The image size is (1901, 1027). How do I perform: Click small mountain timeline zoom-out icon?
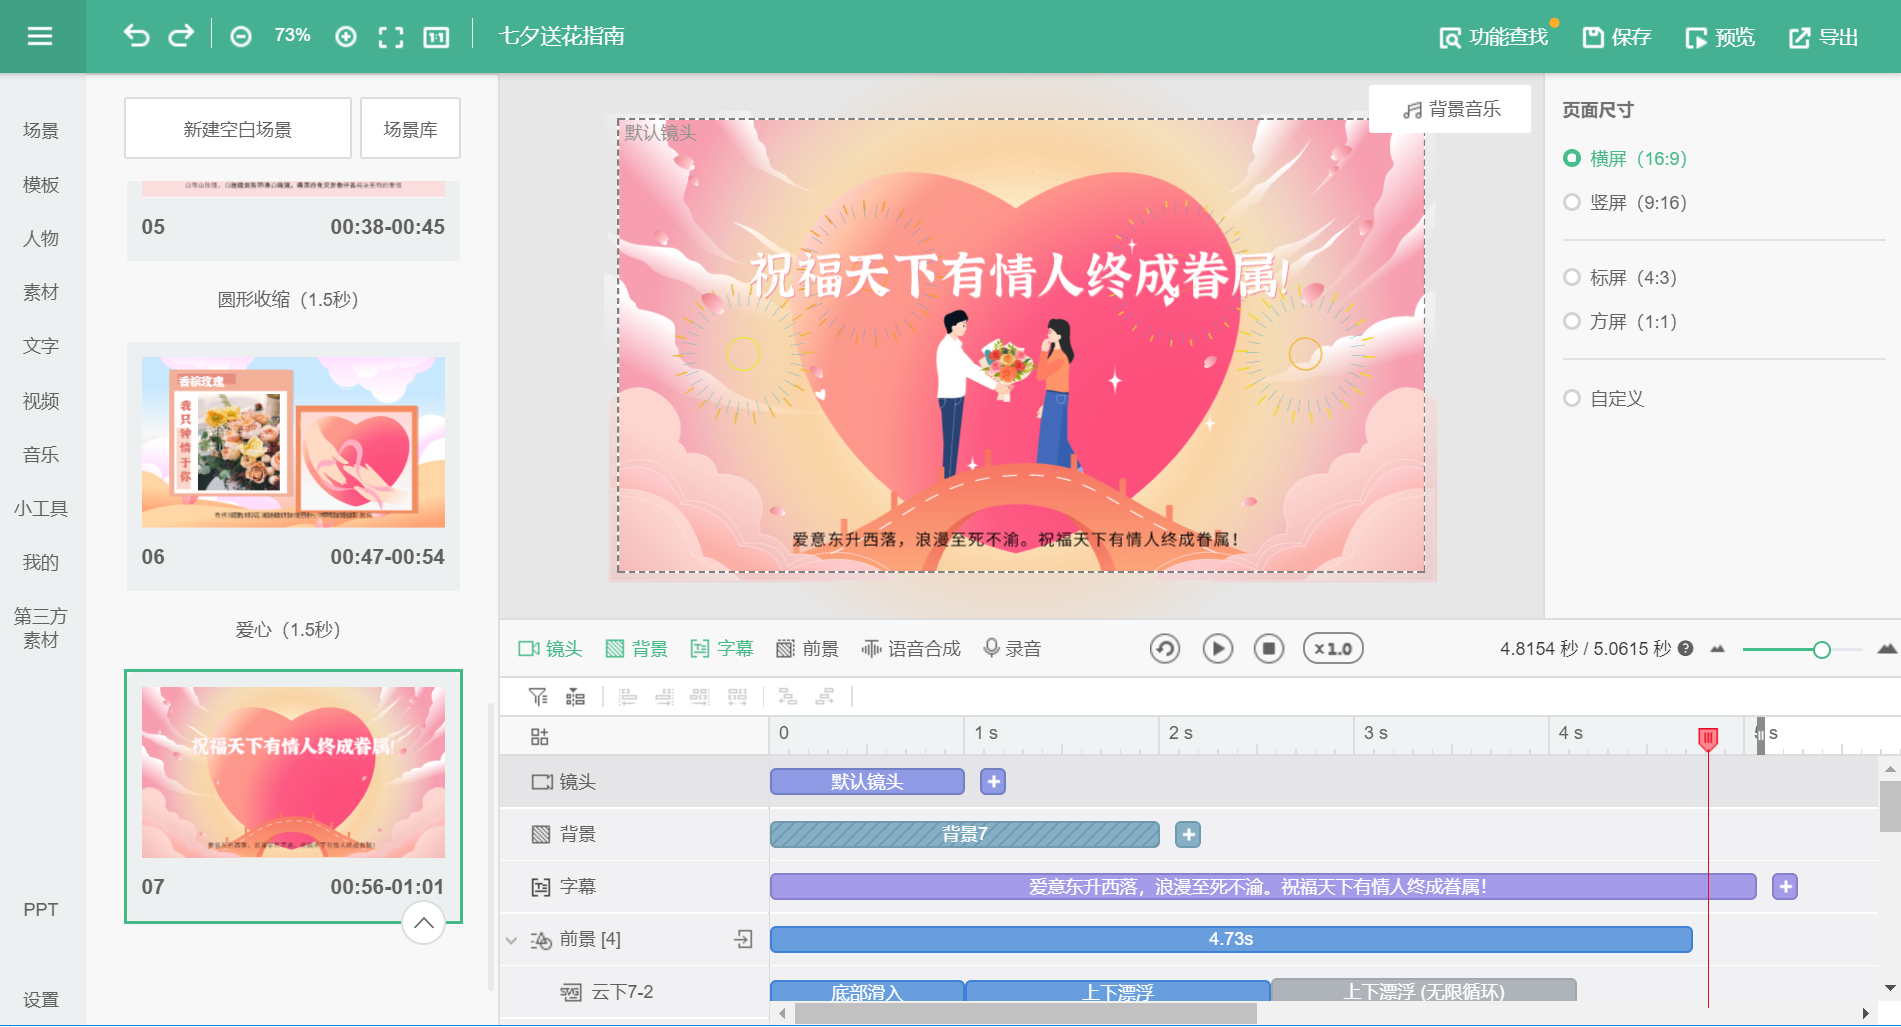click(1718, 648)
